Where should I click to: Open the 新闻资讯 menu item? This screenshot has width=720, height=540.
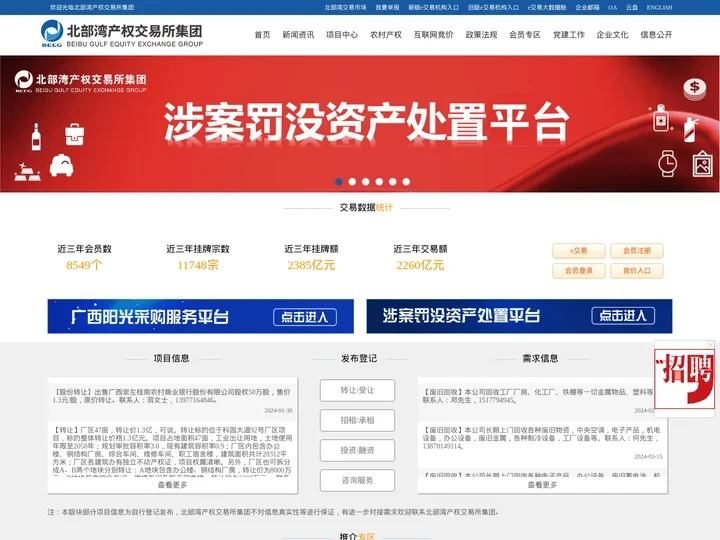pyautogui.click(x=298, y=34)
